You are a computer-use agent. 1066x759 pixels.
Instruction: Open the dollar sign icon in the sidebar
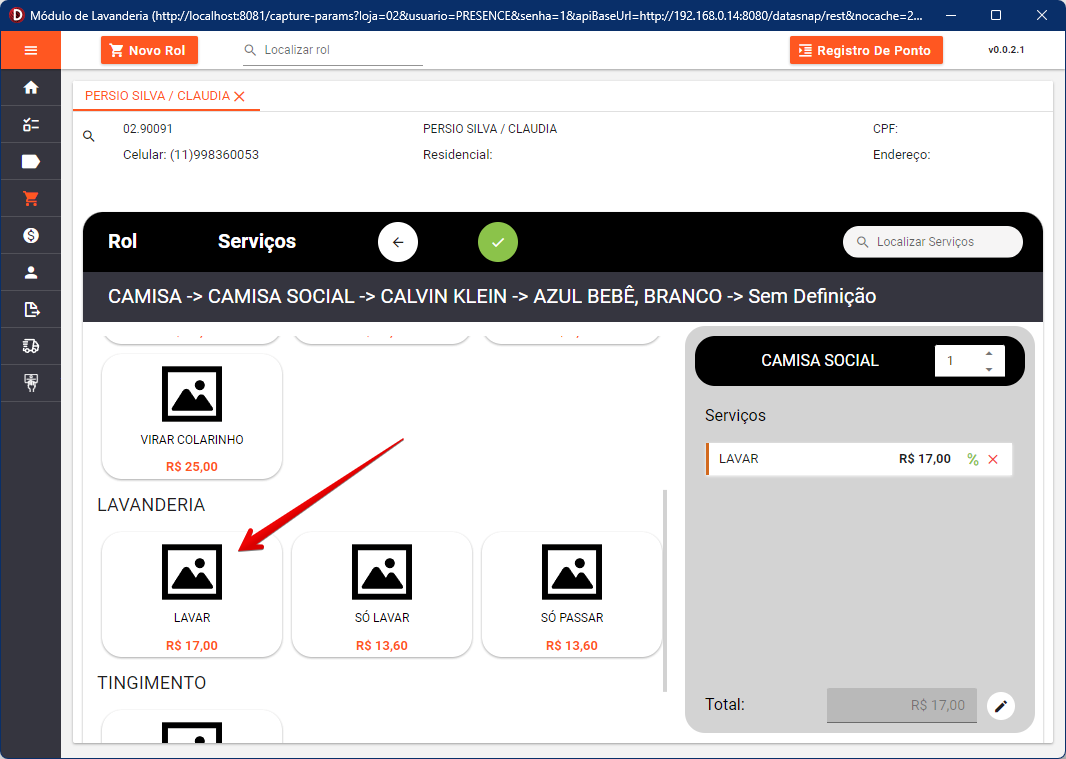(31, 235)
